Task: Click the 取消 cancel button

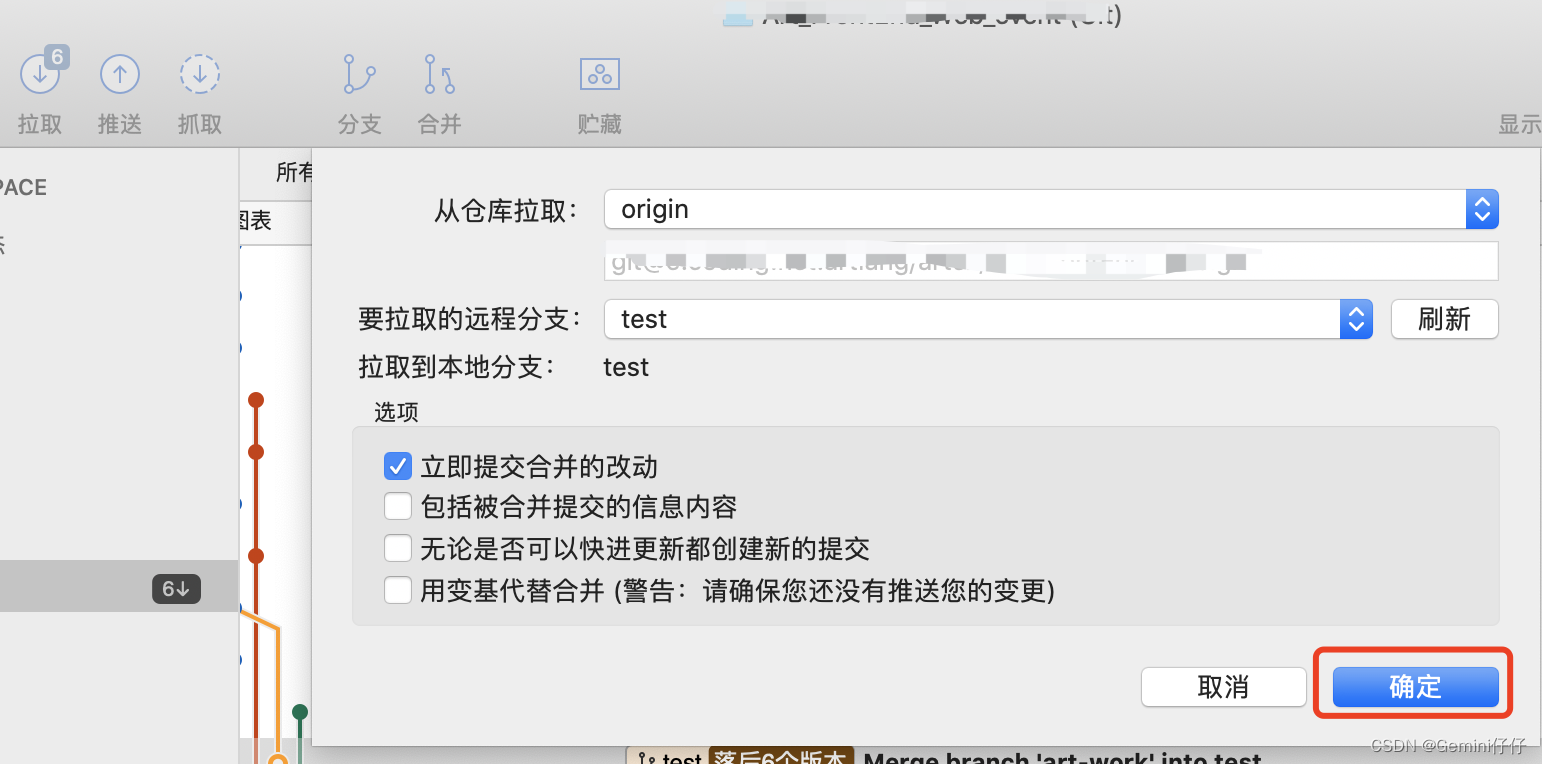Action: (1223, 687)
